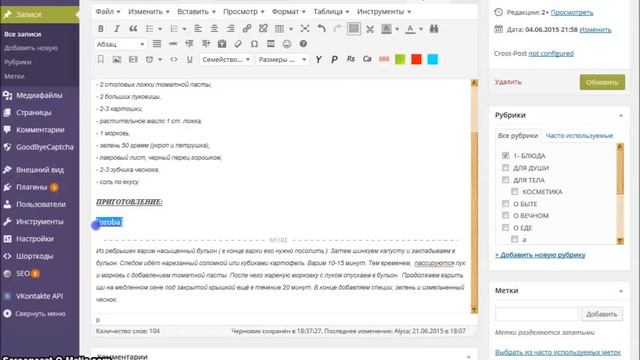Check the ДЛЯ ТЕЛА category

click(x=506, y=180)
